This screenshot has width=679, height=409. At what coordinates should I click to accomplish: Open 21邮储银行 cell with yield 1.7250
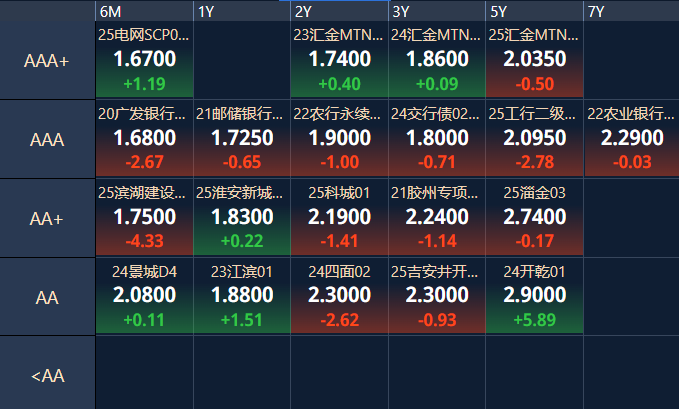[x=241, y=138]
